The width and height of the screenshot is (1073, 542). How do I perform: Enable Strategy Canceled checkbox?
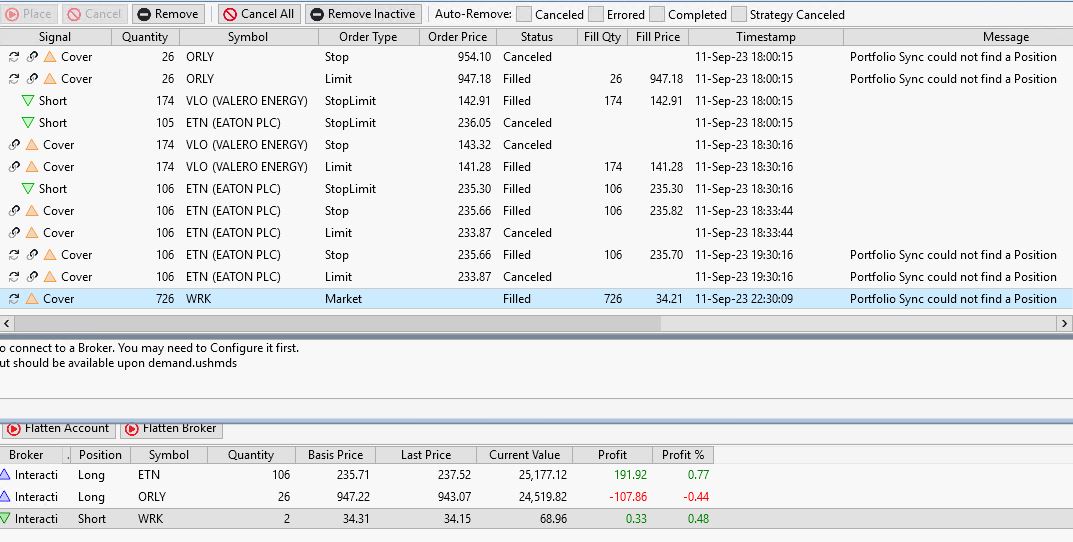739,14
